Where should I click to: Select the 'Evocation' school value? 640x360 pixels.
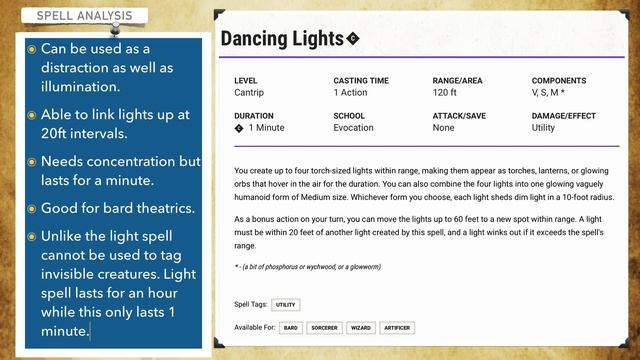click(353, 128)
